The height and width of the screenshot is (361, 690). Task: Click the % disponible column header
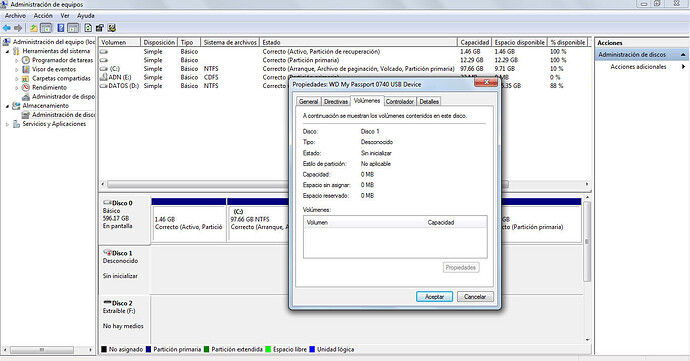coord(568,42)
